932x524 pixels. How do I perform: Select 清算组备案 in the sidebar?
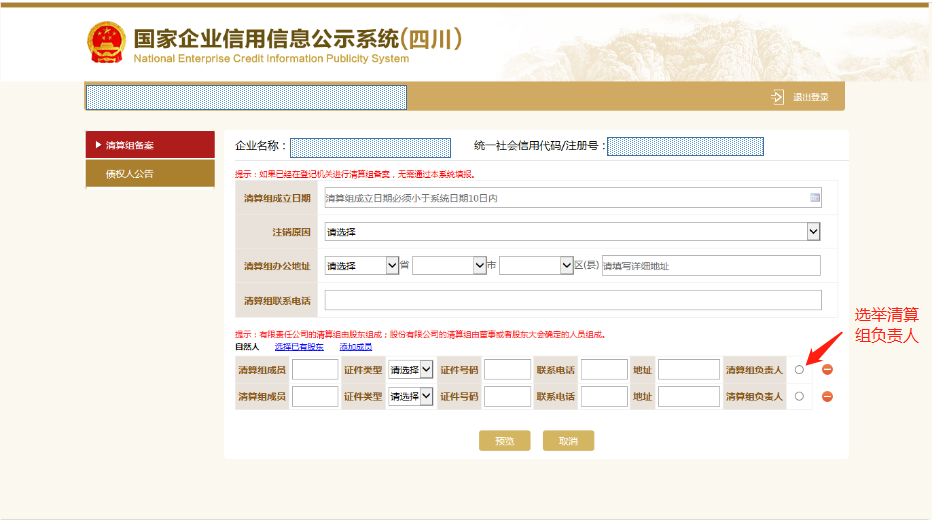coord(150,145)
